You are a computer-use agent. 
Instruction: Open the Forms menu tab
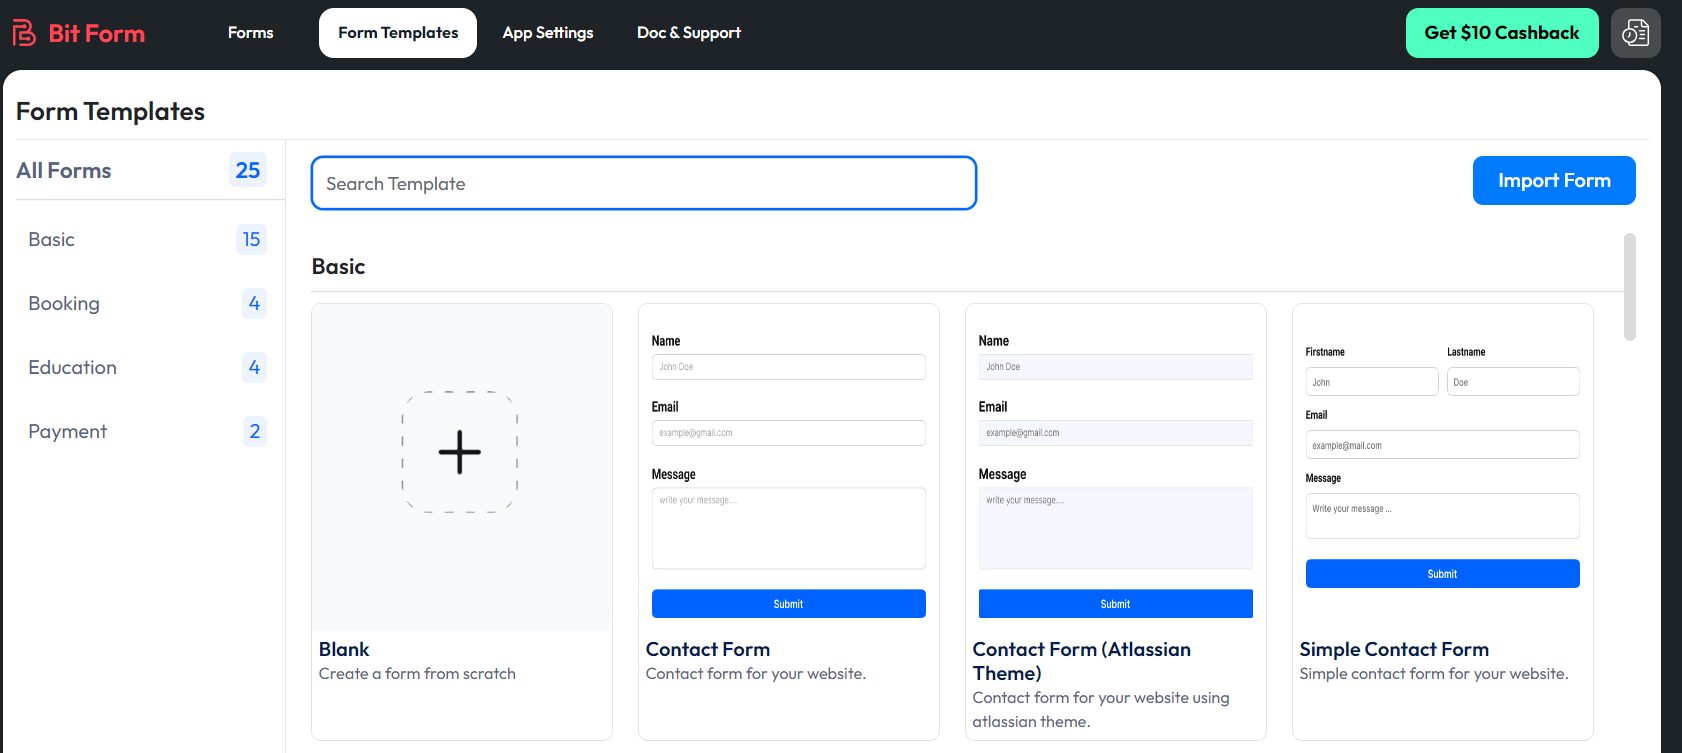pyautogui.click(x=250, y=33)
